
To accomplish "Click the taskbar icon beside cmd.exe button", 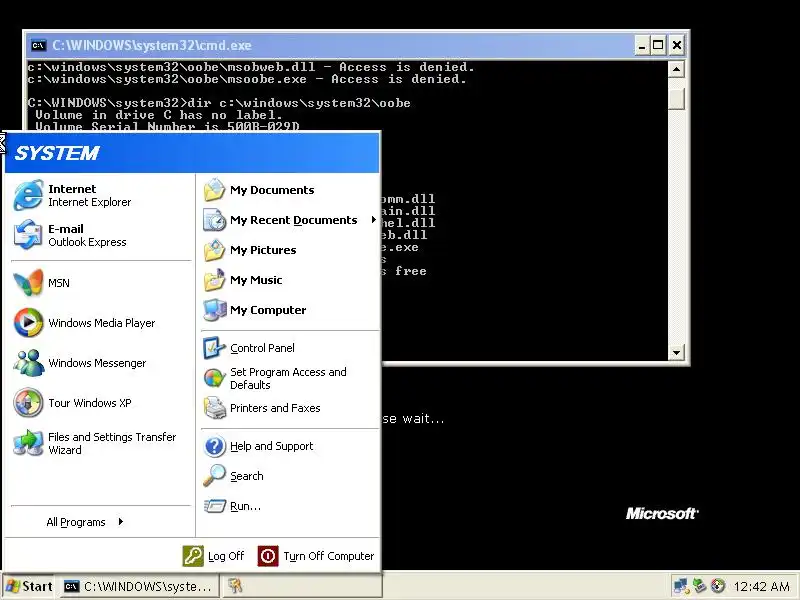I will point(234,586).
